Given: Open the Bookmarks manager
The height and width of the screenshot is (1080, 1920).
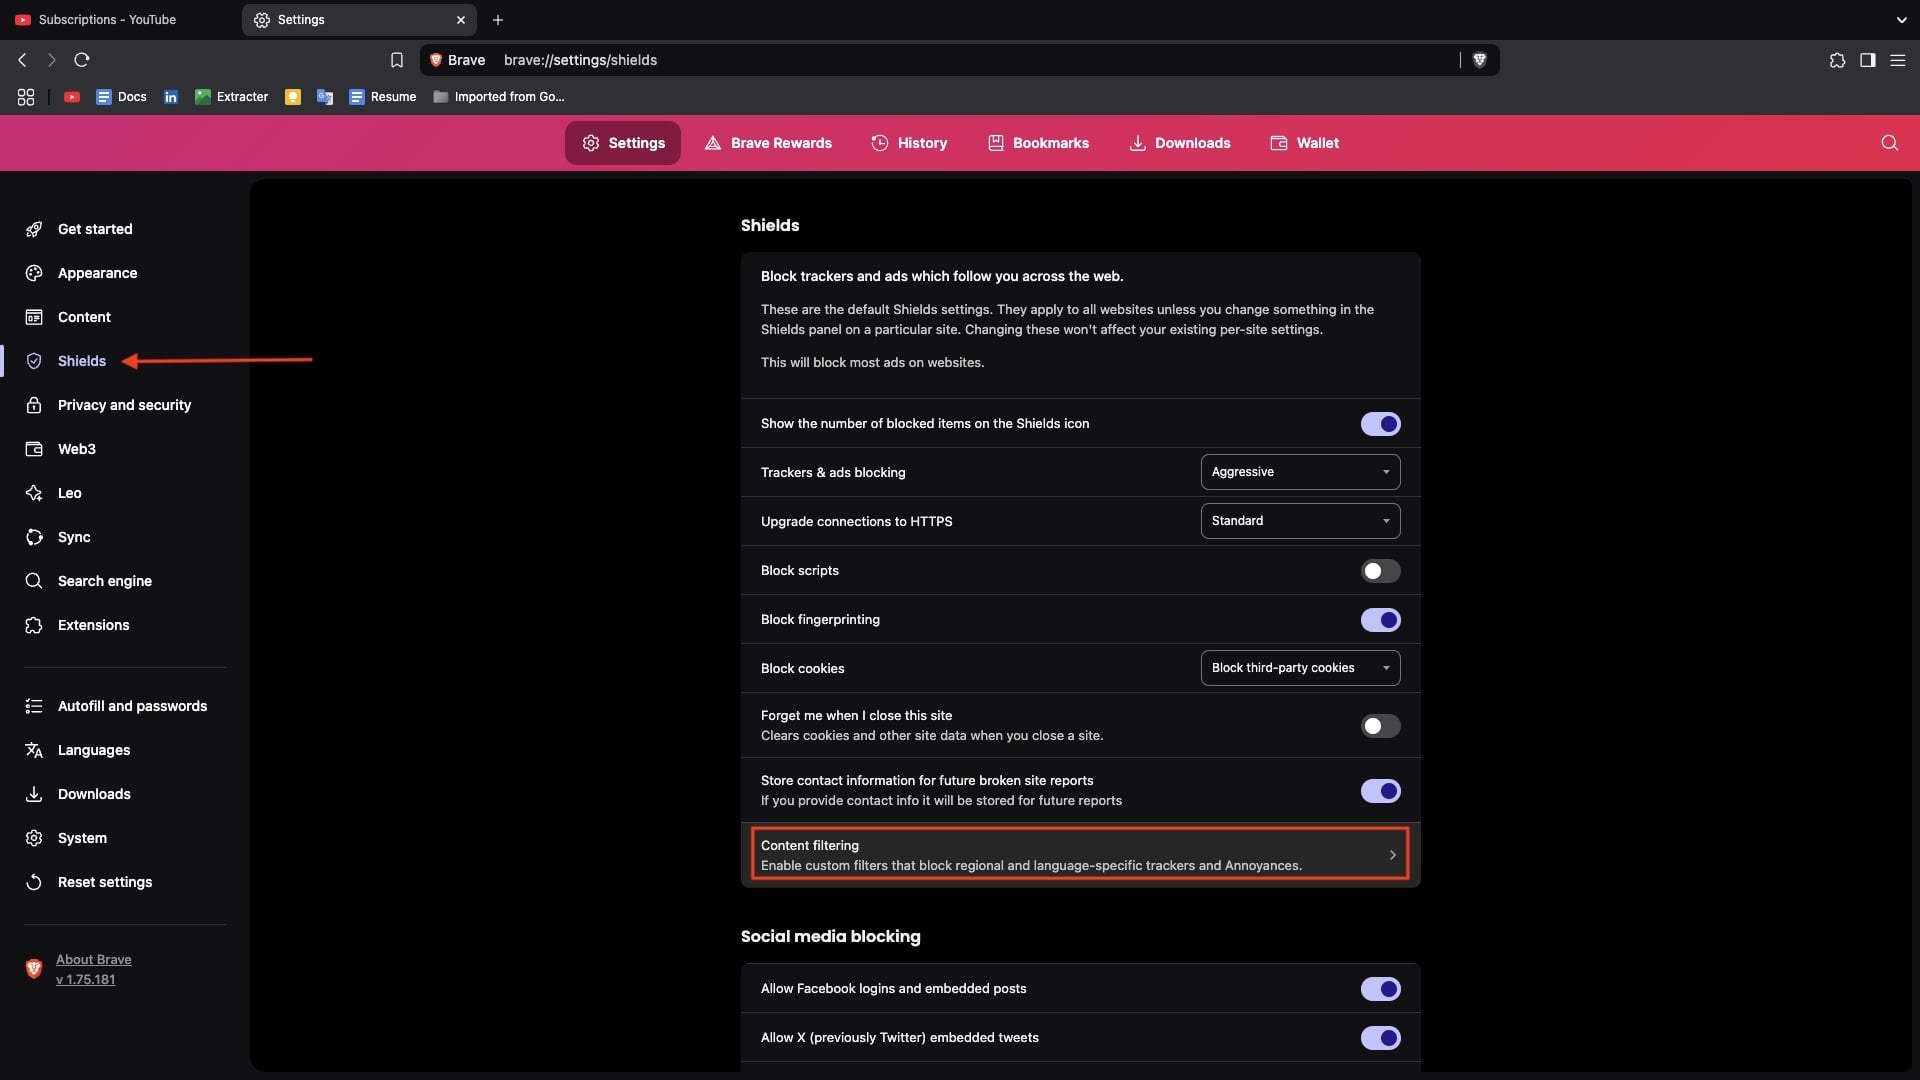Looking at the screenshot, I should pos(1037,143).
